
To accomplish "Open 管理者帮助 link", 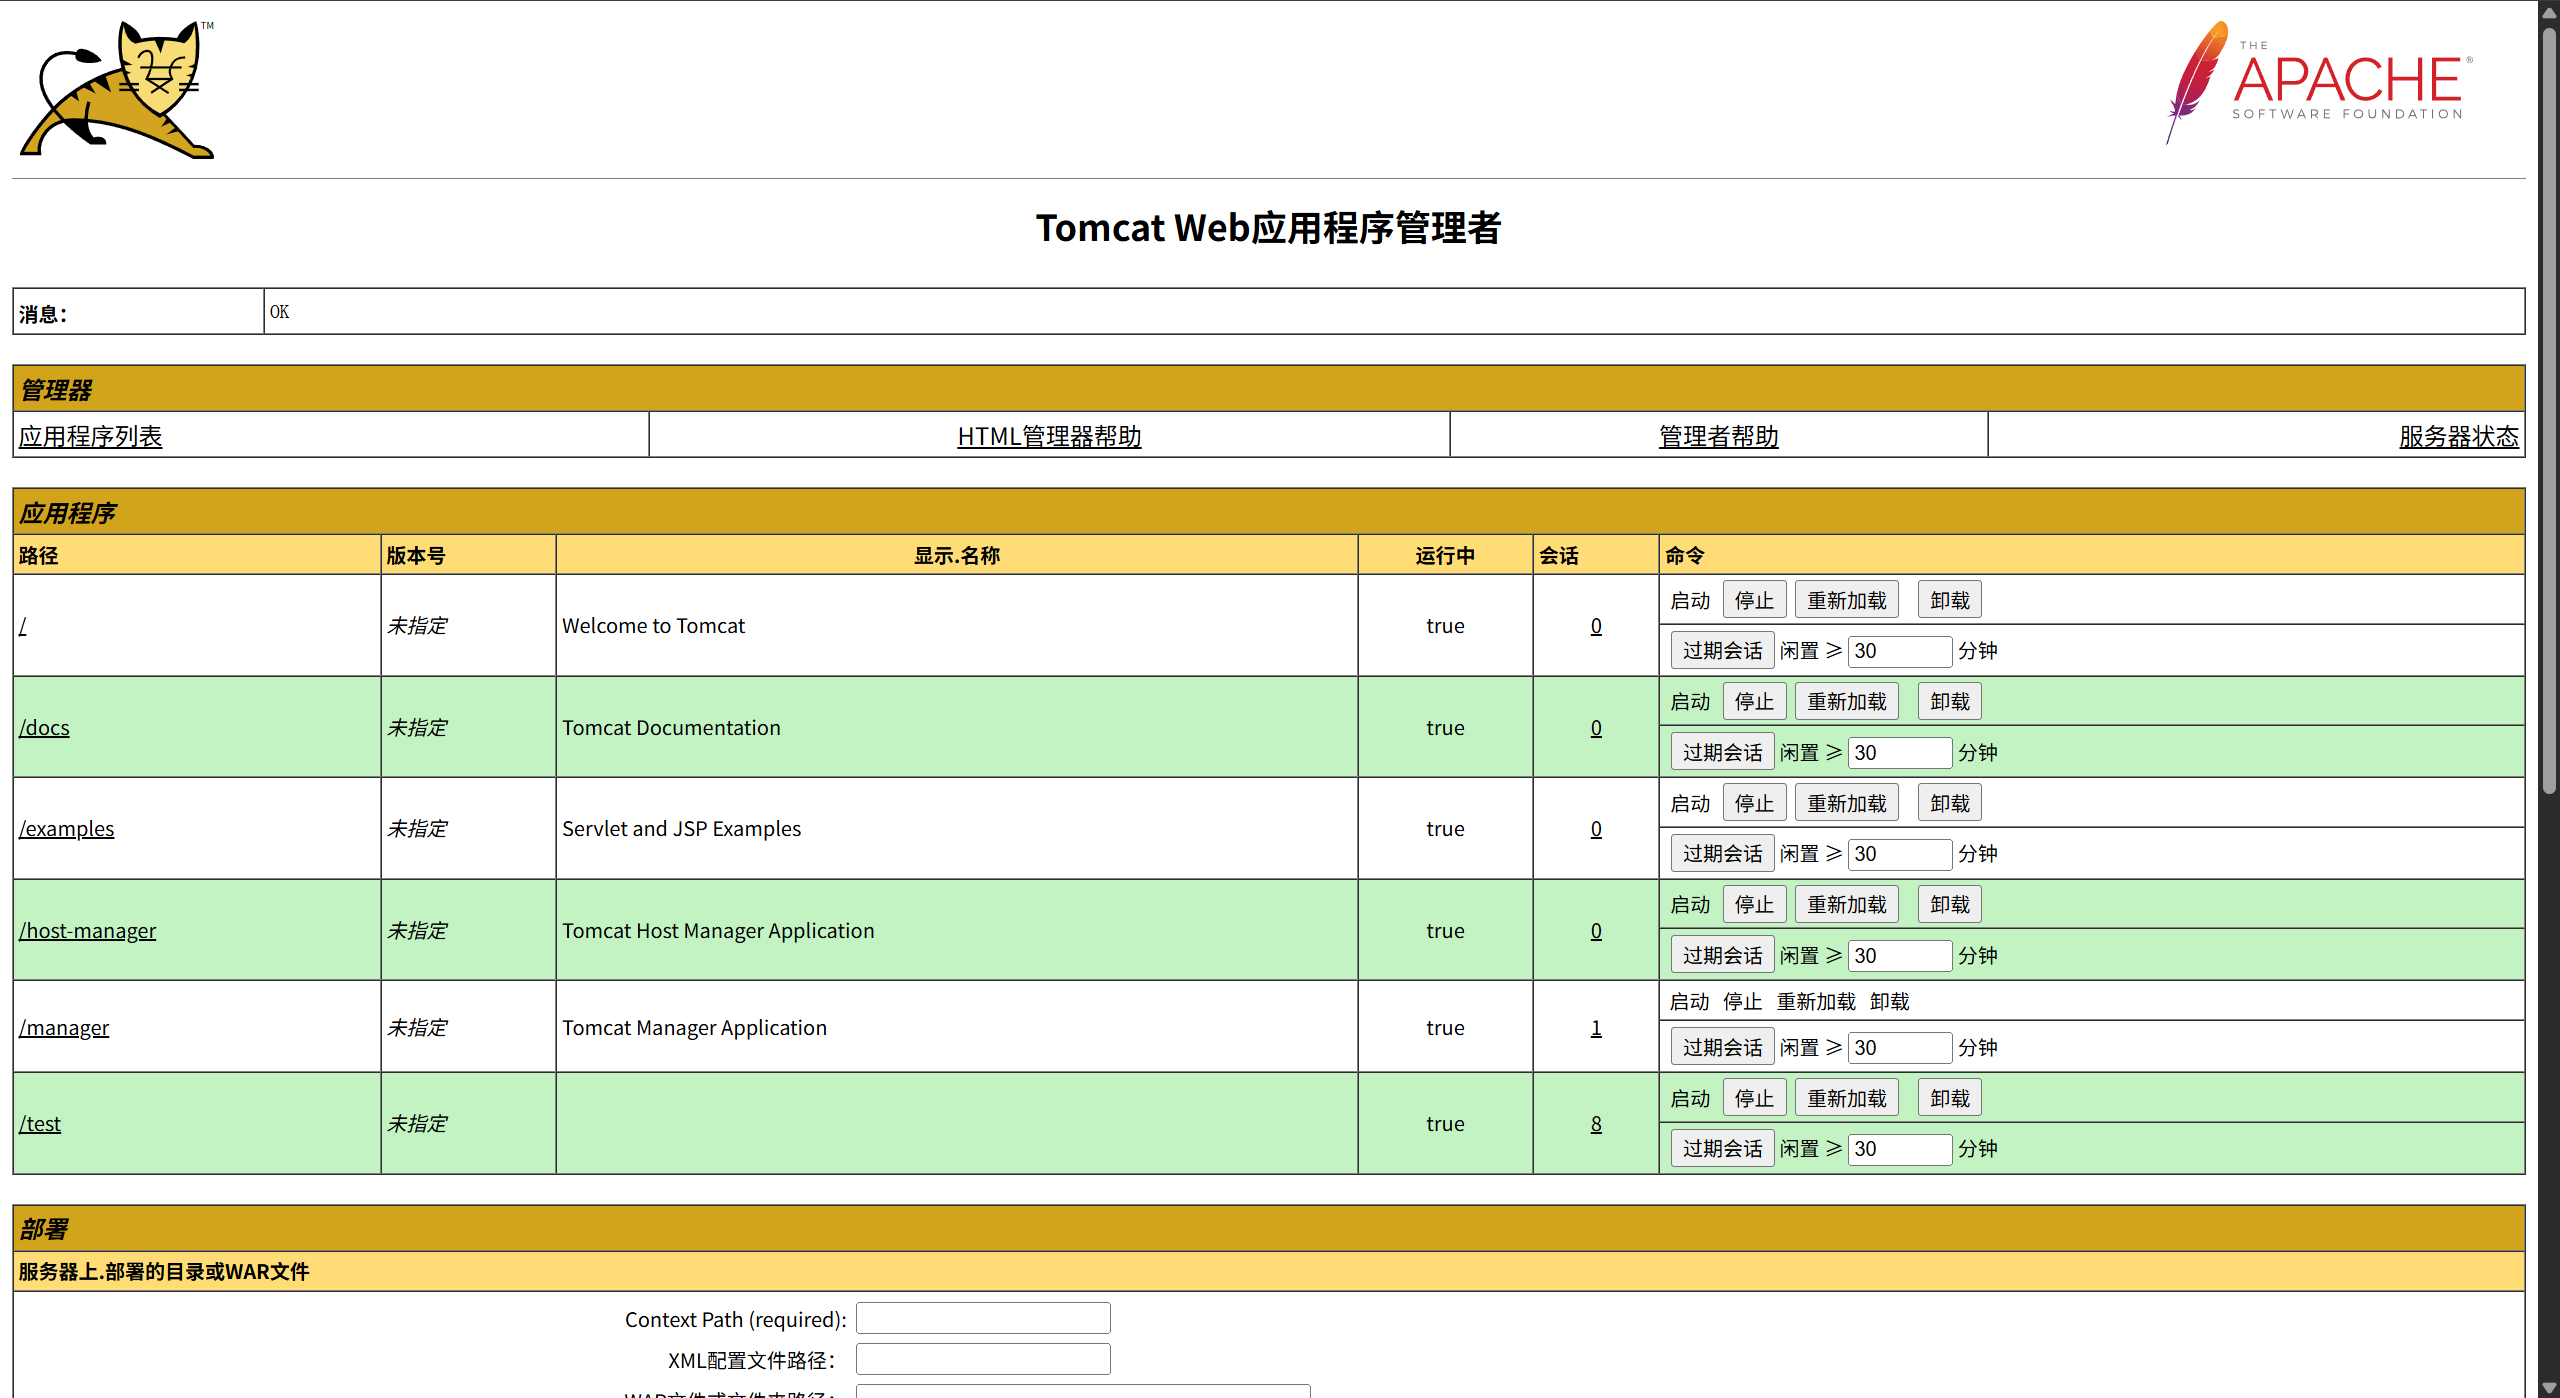I will point(1718,436).
